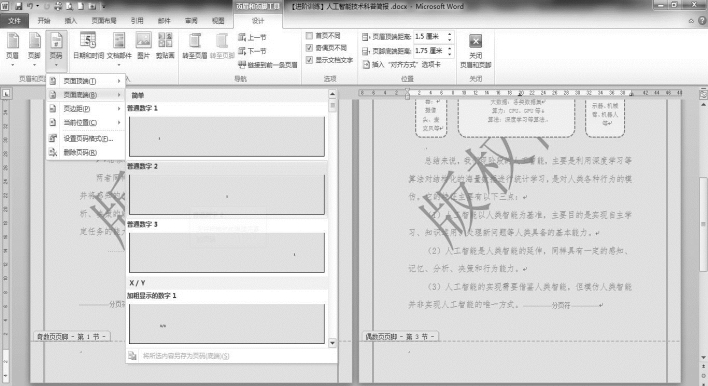
Task: Open the 日期和时间 date and time tool
Action: 88,46
